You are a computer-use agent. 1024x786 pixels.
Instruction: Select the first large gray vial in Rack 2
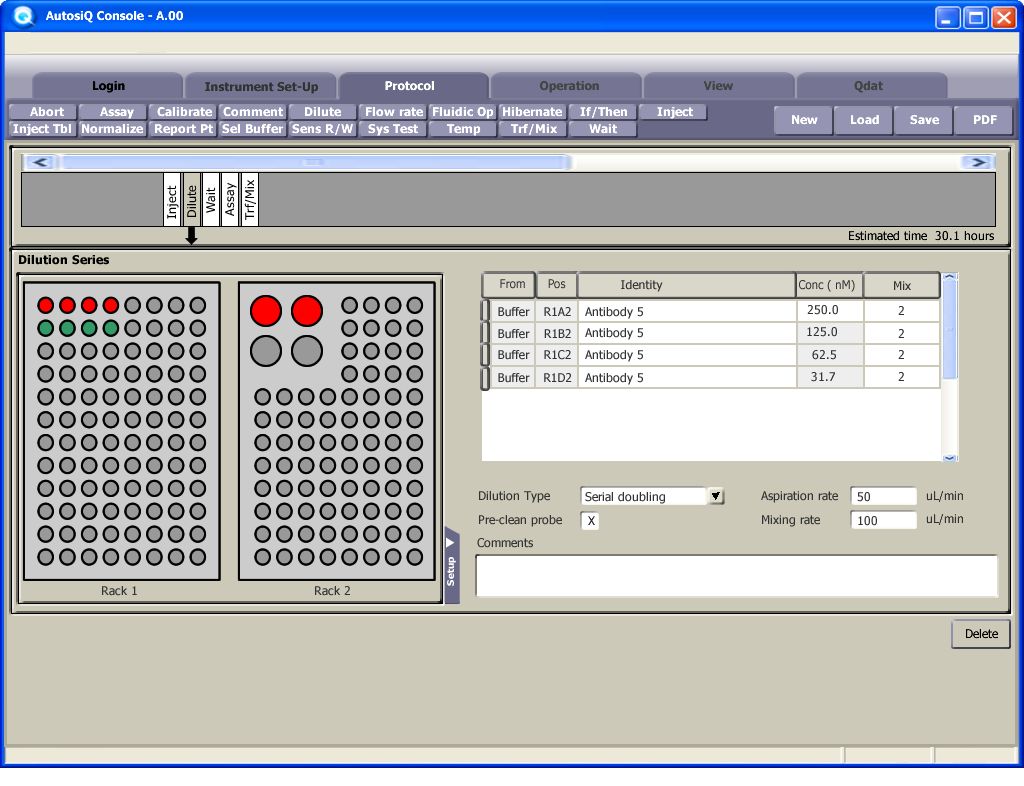pos(266,351)
